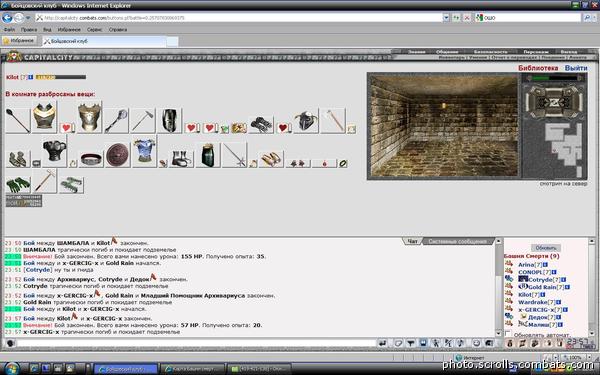600x375 pixels.
Task: Toggle the auto-refresh checkbox under player list
Action: (x=508, y=334)
